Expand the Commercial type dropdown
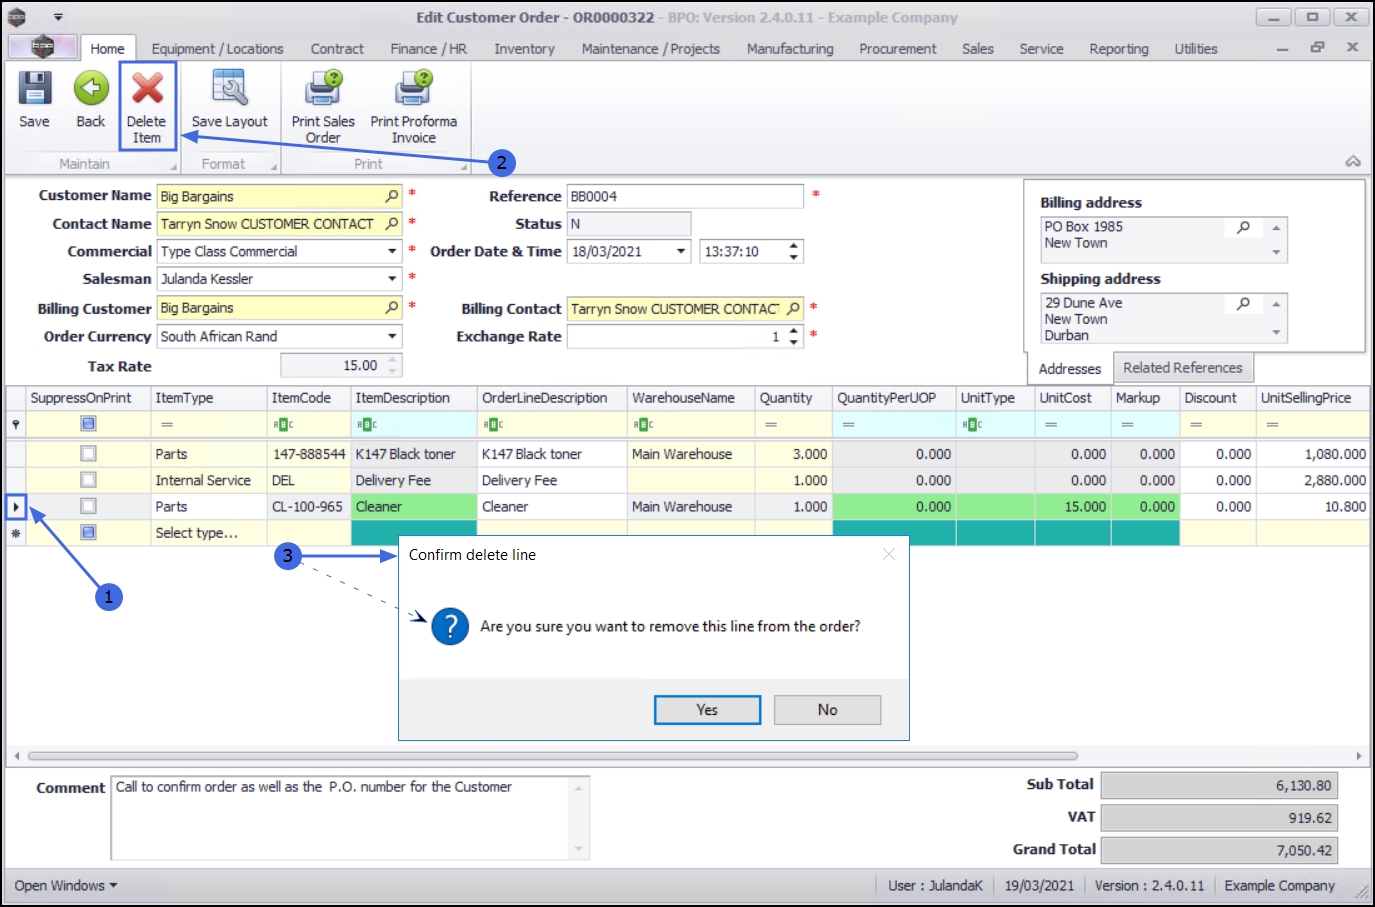1375x907 pixels. 392,252
